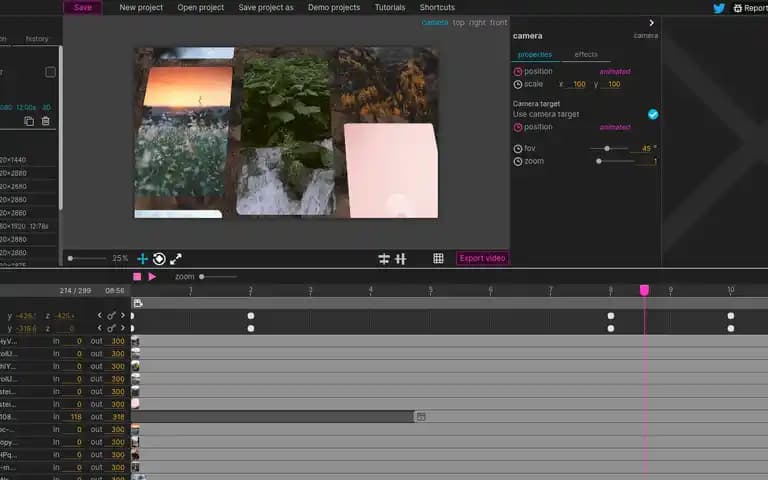The width and height of the screenshot is (768, 480).
Task: Go to next keyframe on second row
Action: [123, 328]
